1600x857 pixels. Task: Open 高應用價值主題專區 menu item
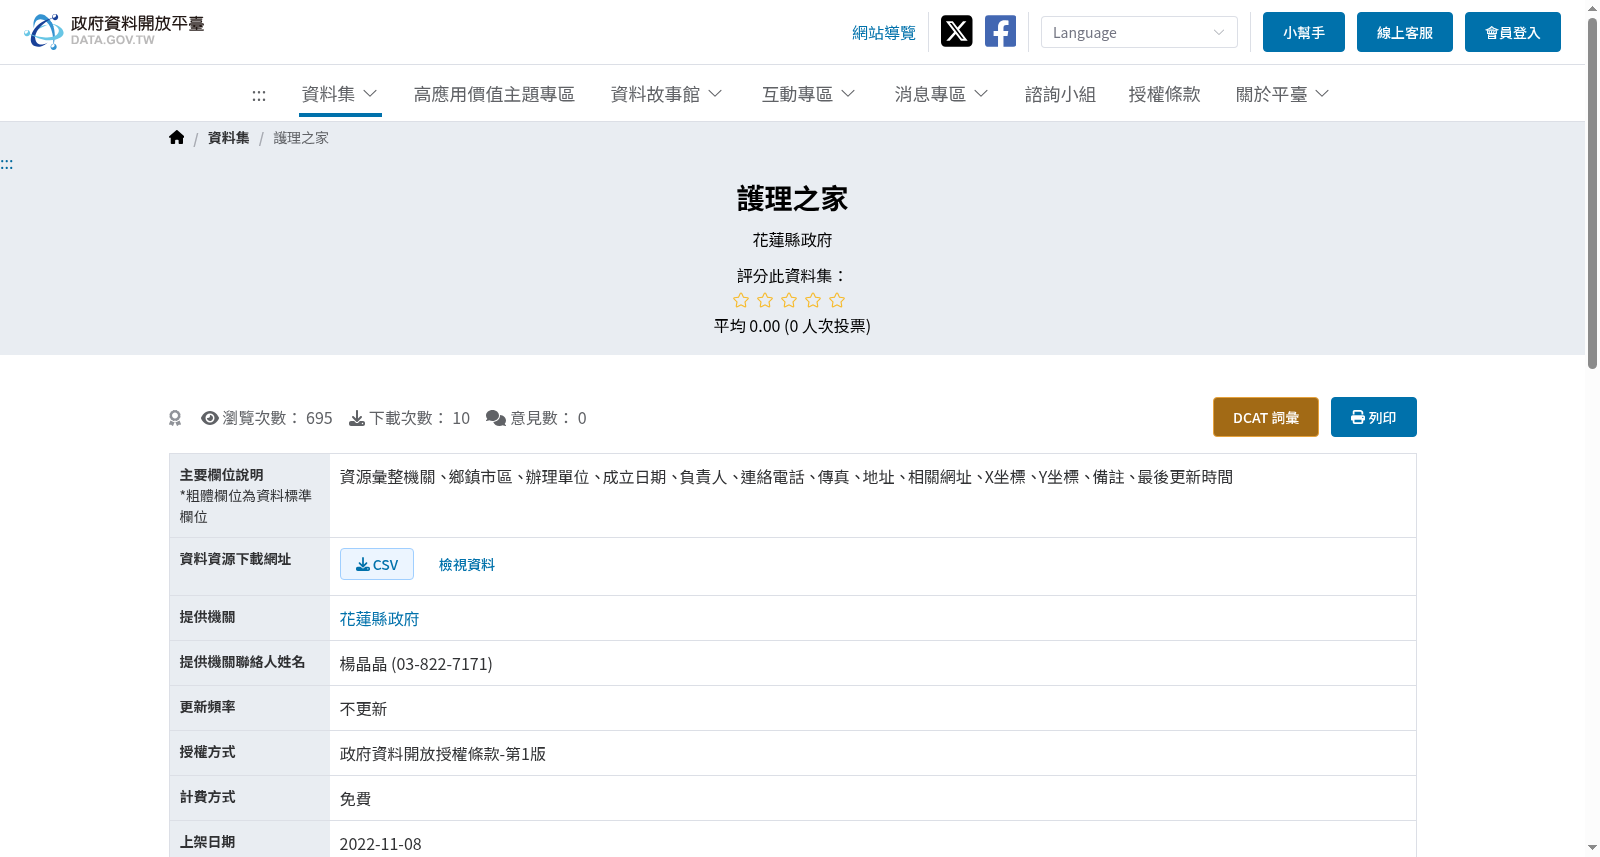(x=494, y=94)
